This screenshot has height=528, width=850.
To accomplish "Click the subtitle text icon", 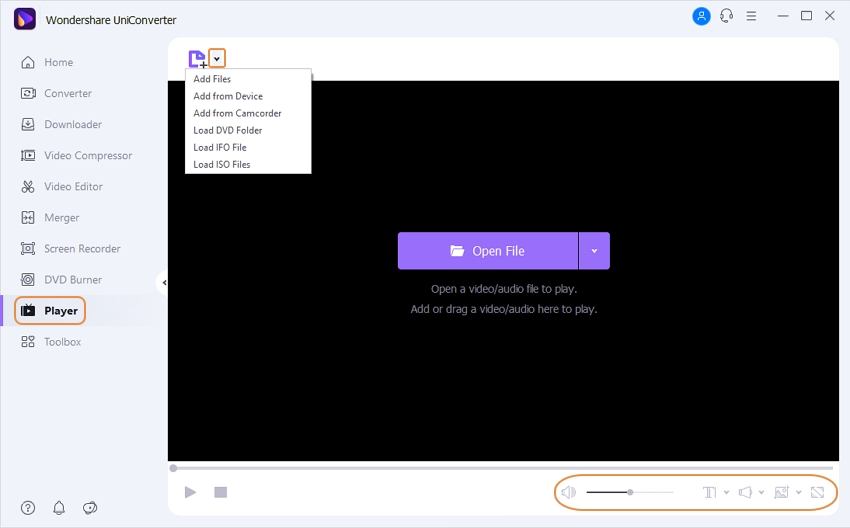I will click(709, 492).
